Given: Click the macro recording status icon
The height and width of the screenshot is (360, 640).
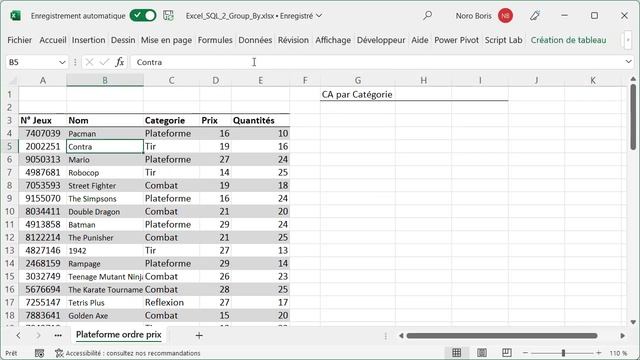Looking at the screenshot, I should (39, 353).
